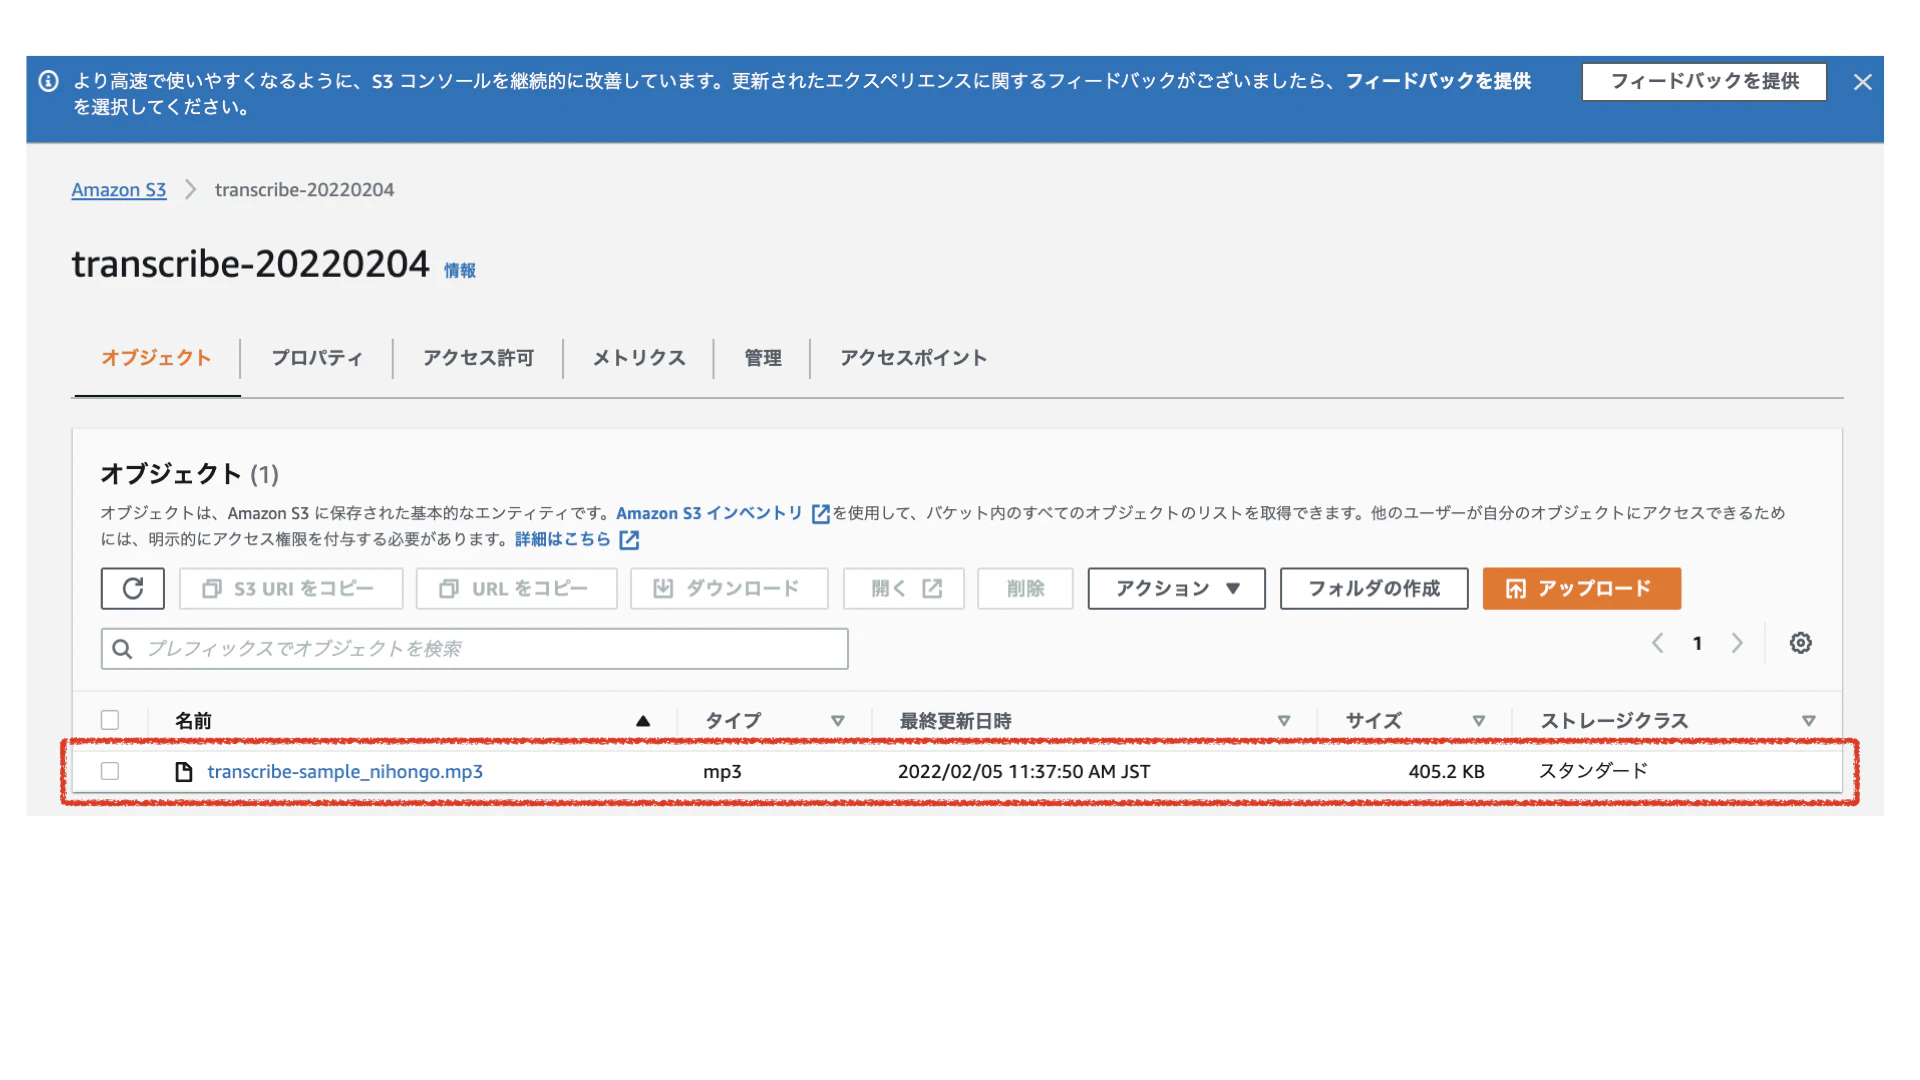Select the transcribe-sample_nihongo.mp3 row checkbox

pyautogui.click(x=110, y=771)
